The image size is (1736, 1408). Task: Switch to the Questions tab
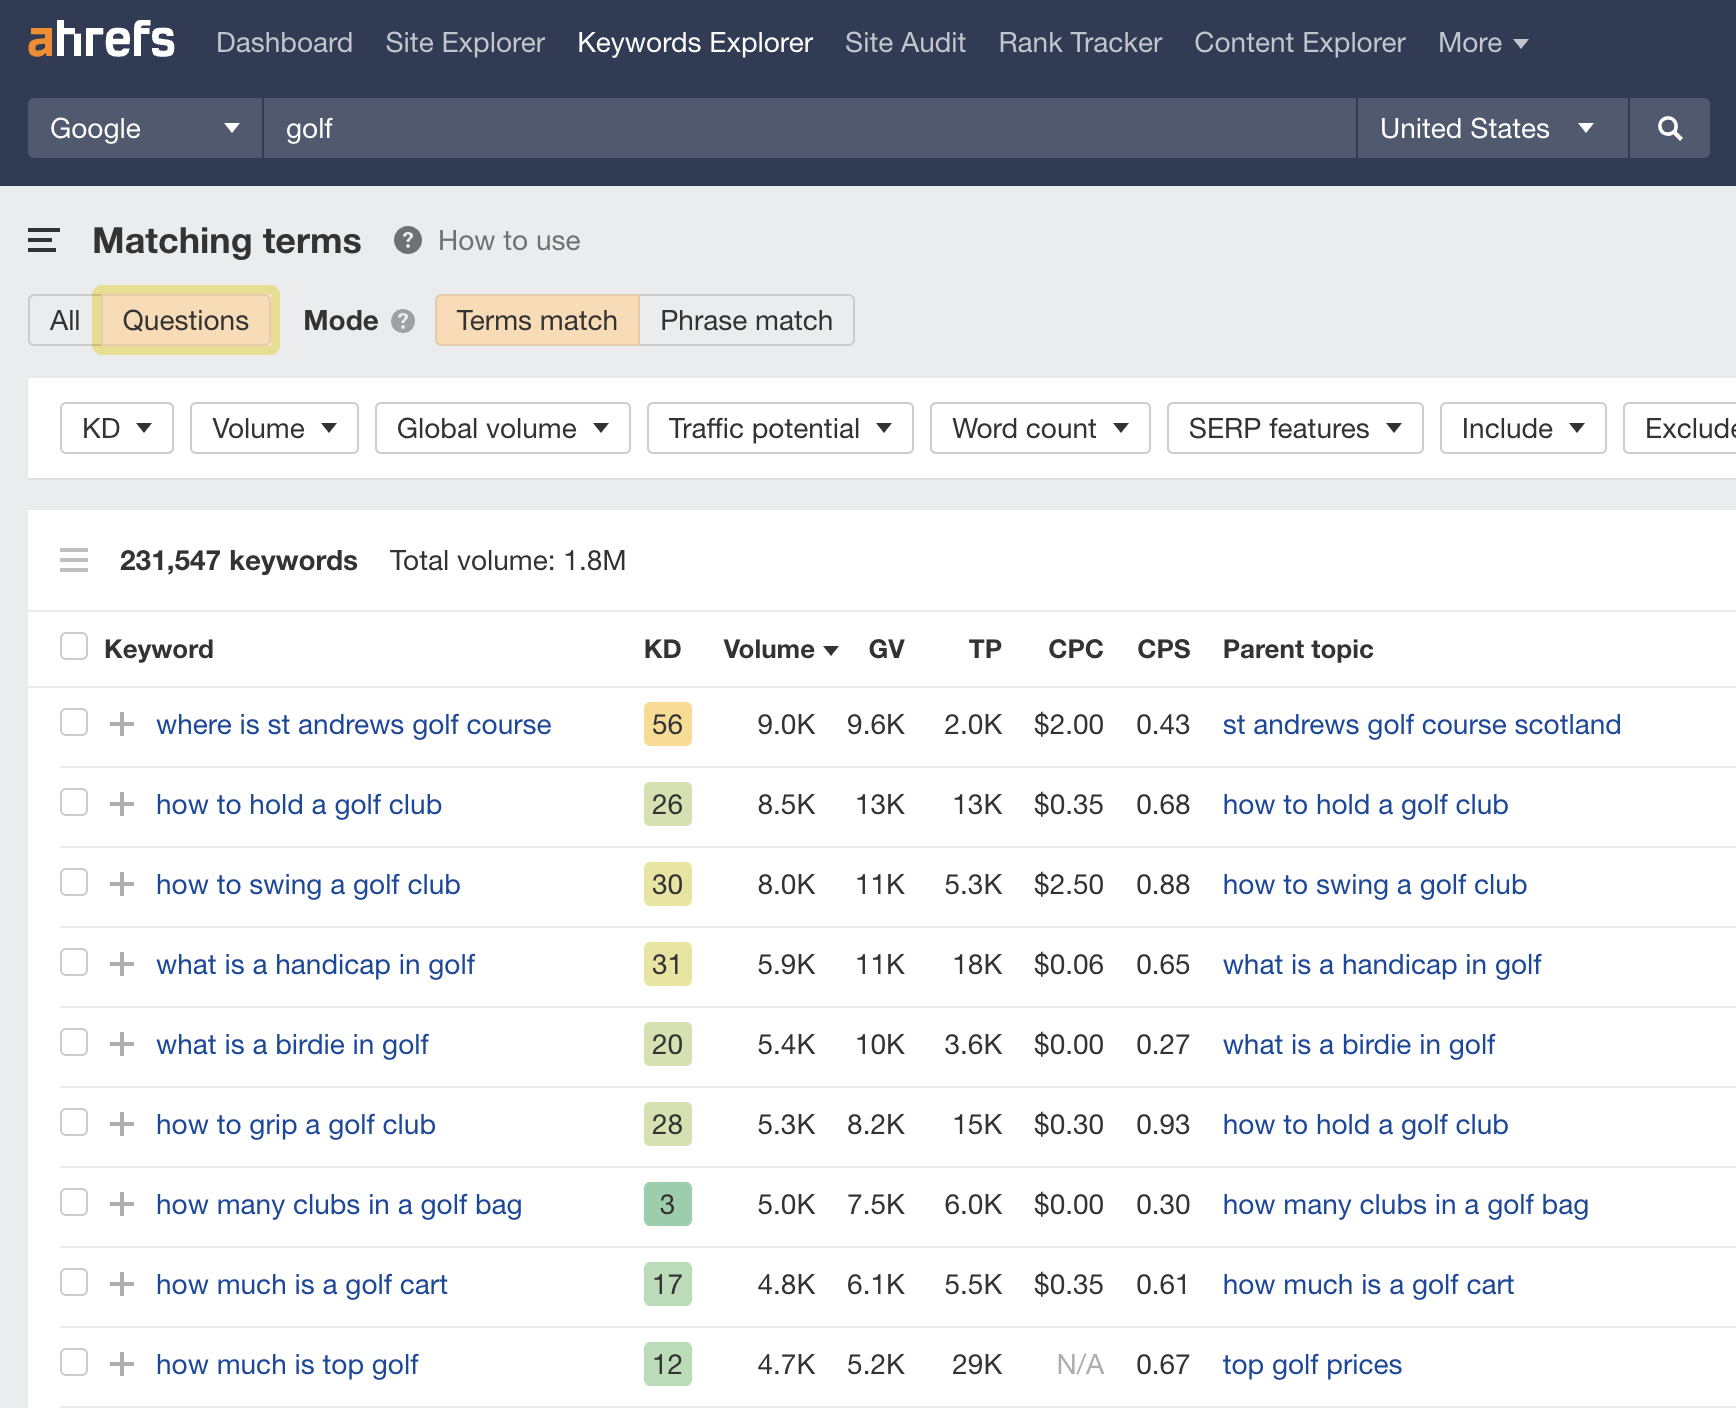click(185, 320)
